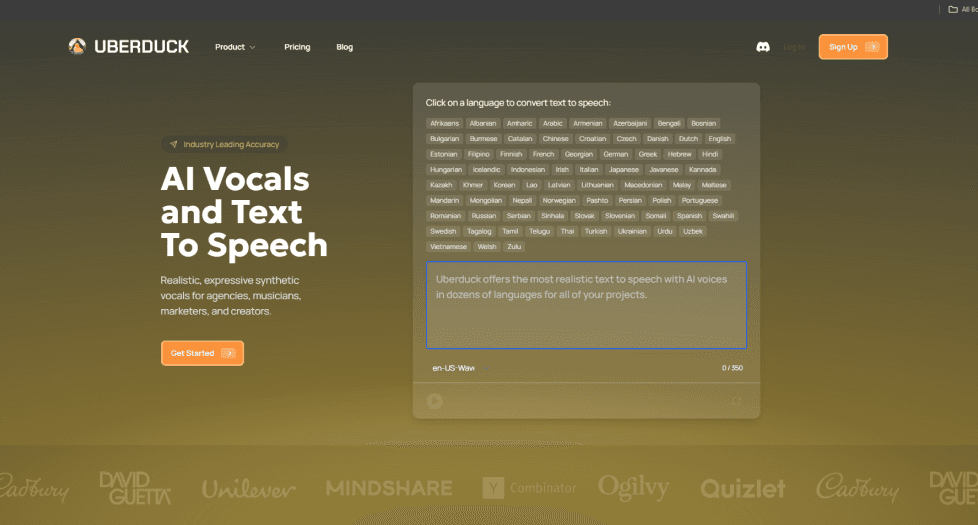This screenshot has width=978, height=525.
Task: Choose the Korean language tag
Action: pos(505,185)
